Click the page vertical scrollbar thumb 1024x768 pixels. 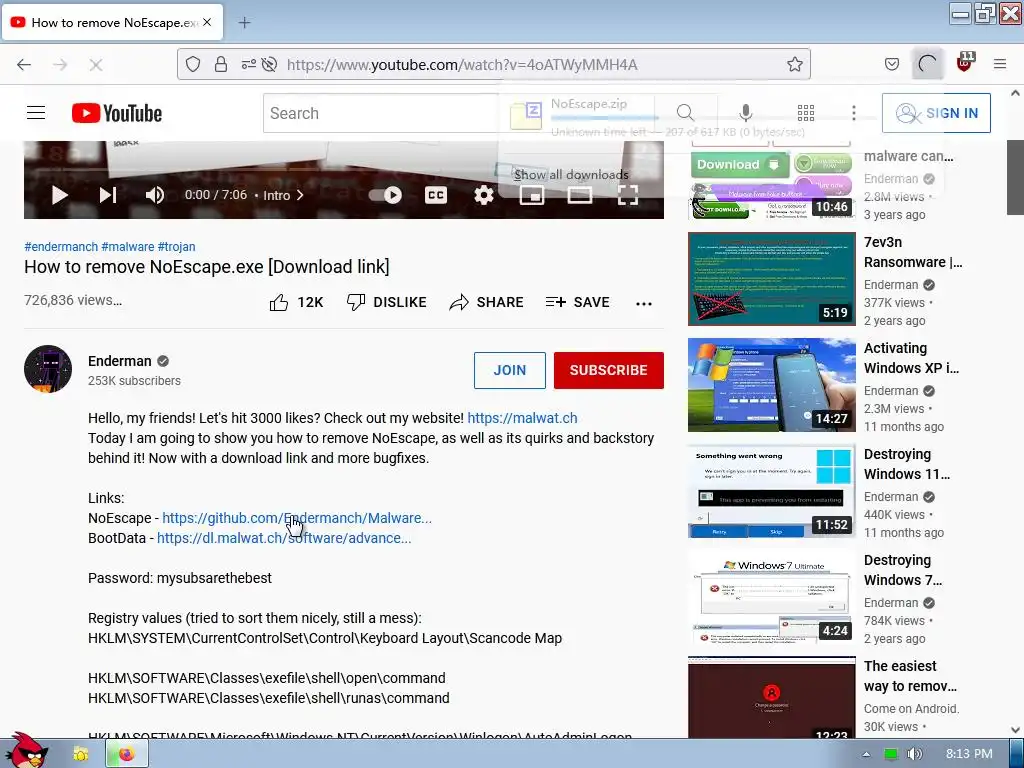[1015, 176]
